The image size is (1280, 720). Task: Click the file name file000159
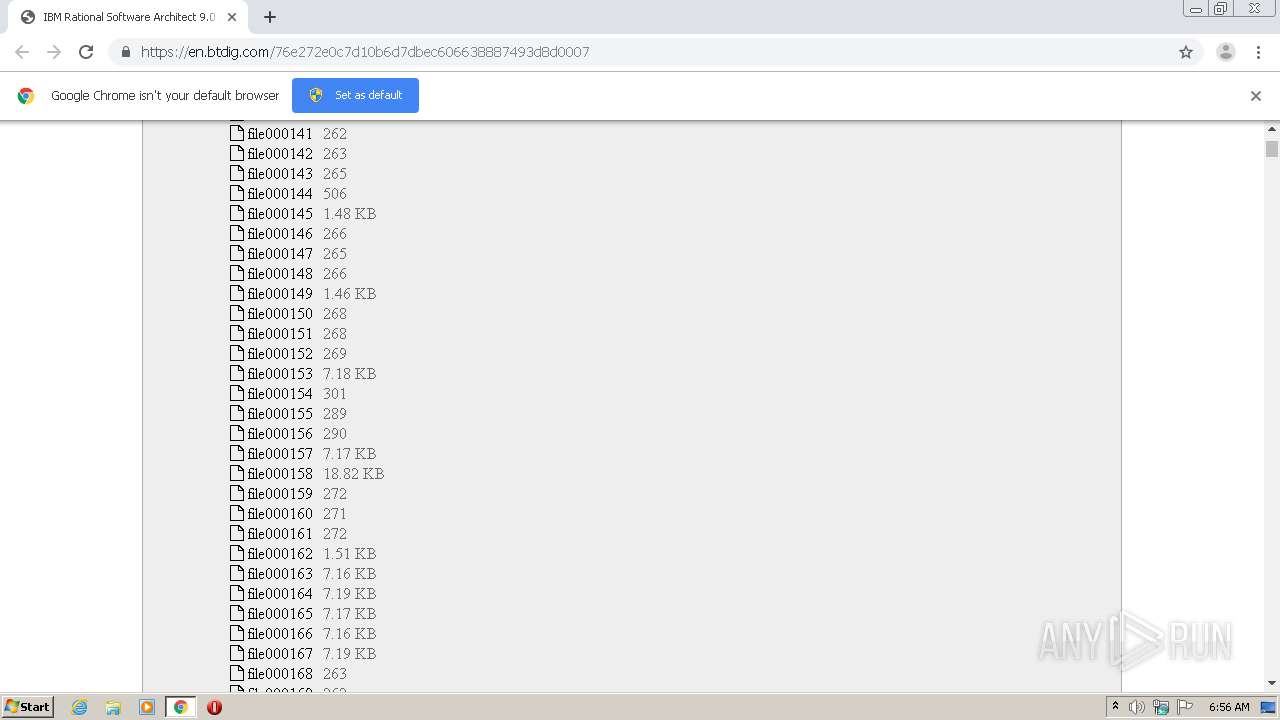pyautogui.click(x=280, y=494)
